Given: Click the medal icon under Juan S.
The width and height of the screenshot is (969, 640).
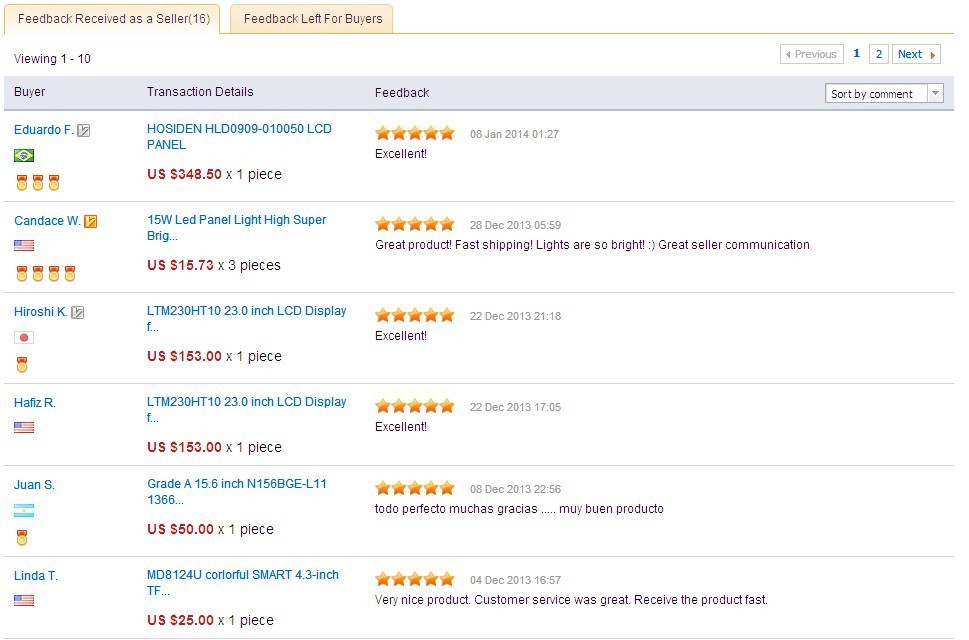Looking at the screenshot, I should tap(22, 538).
